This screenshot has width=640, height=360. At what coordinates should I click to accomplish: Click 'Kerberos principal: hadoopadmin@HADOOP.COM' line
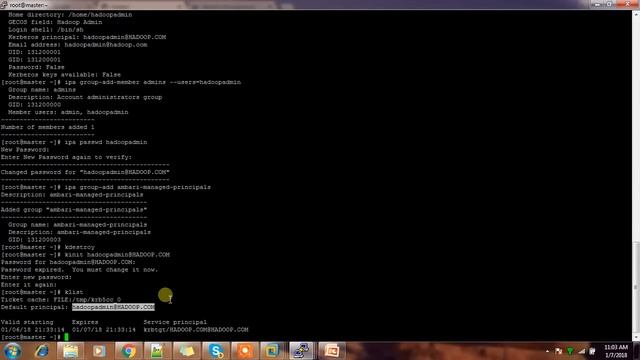[87, 37]
